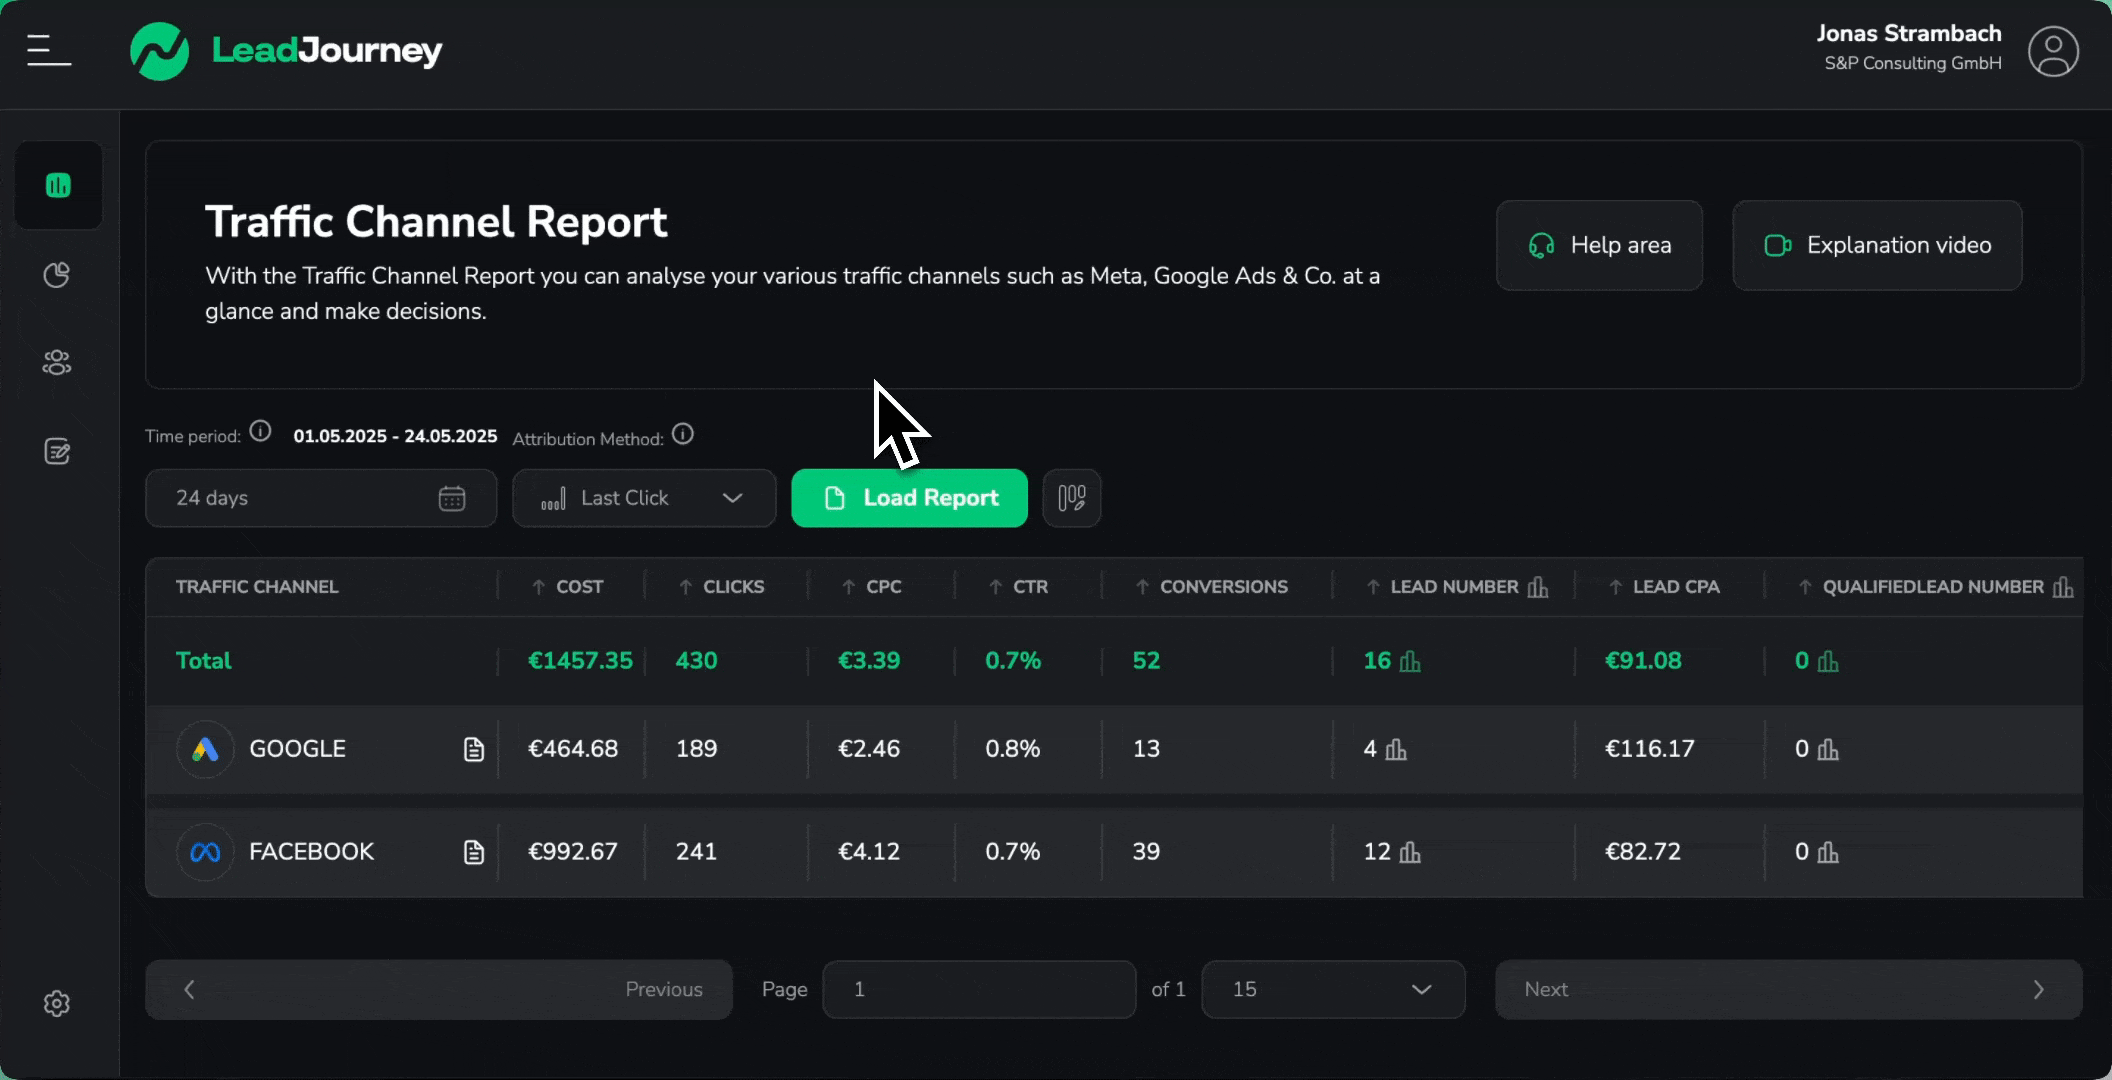This screenshot has height=1080, width=2112.
Task: Click the S&P Consulting GmbH company label
Action: click(1913, 63)
